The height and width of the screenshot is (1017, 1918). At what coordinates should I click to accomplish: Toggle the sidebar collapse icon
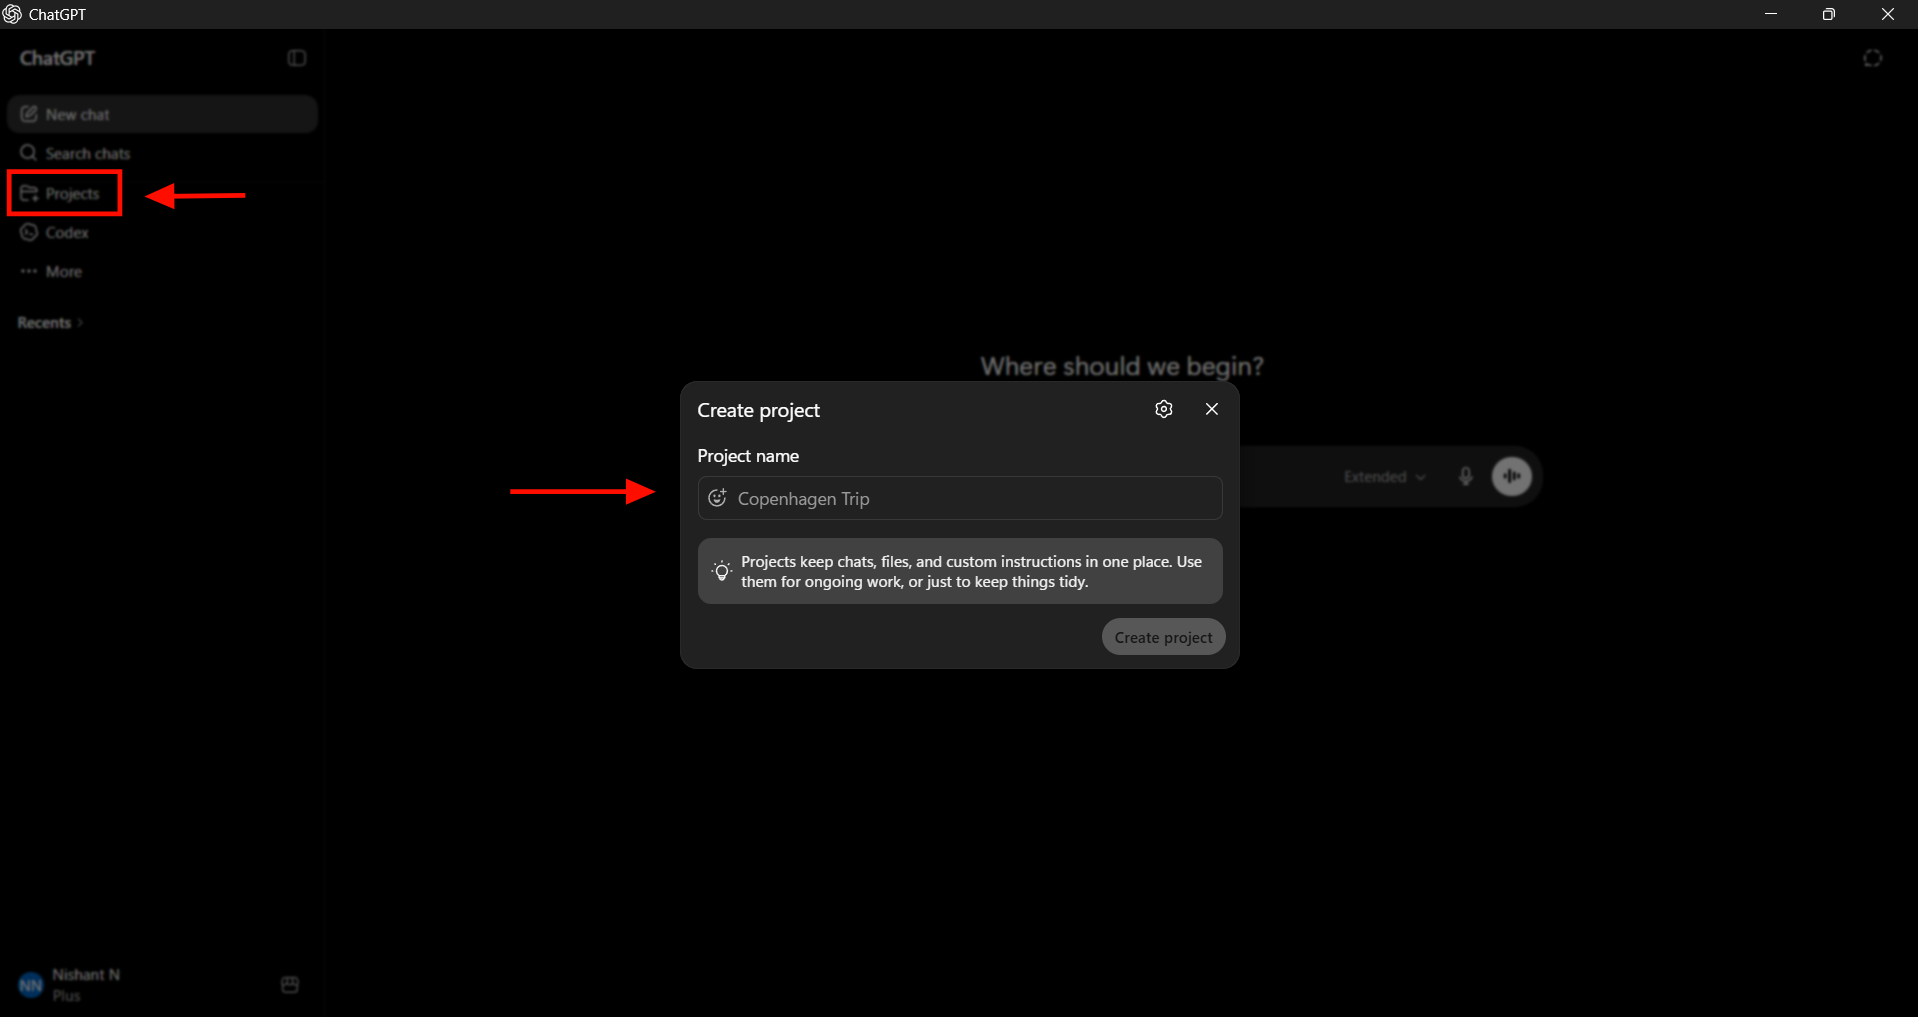pos(297,58)
